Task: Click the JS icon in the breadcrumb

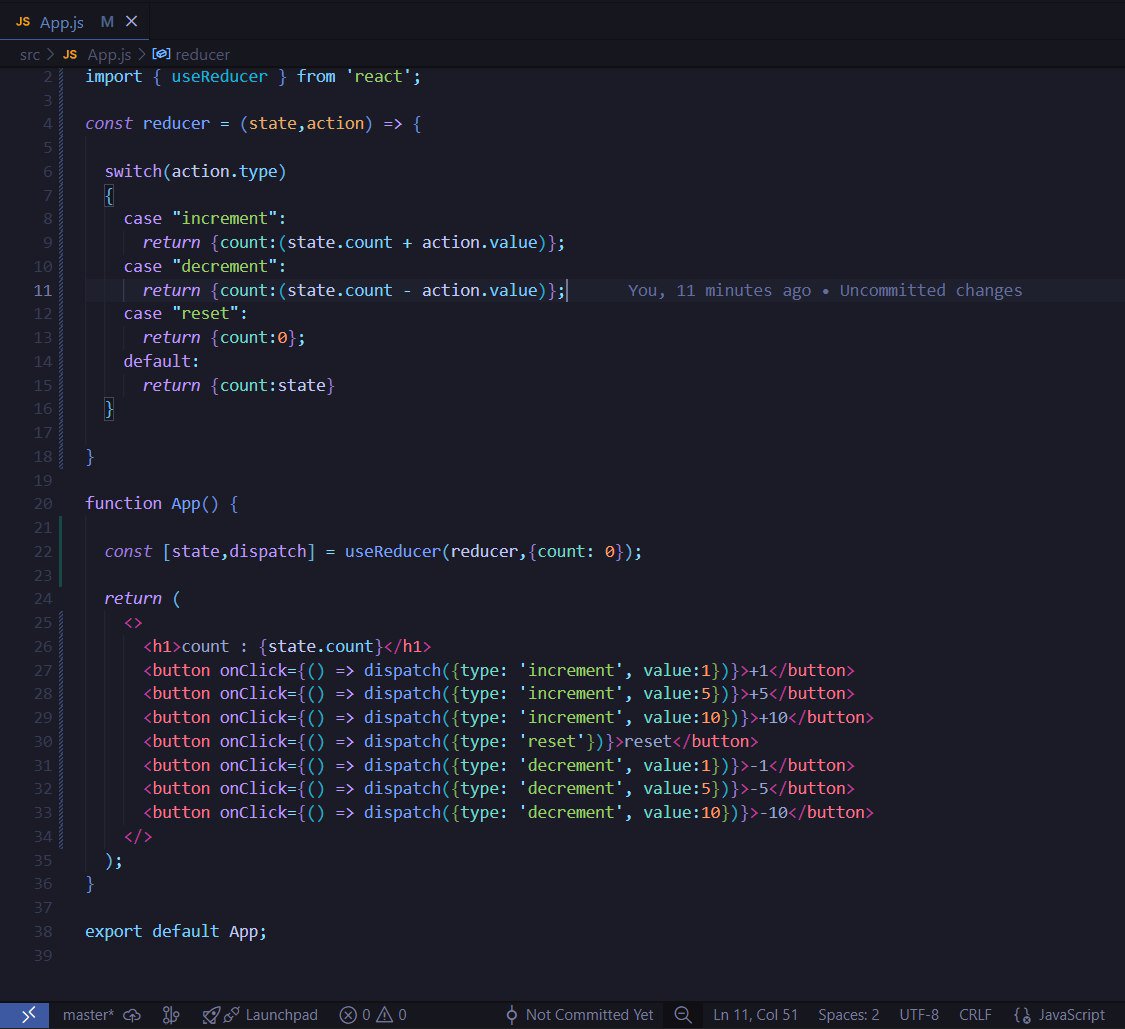Action: click(x=70, y=55)
